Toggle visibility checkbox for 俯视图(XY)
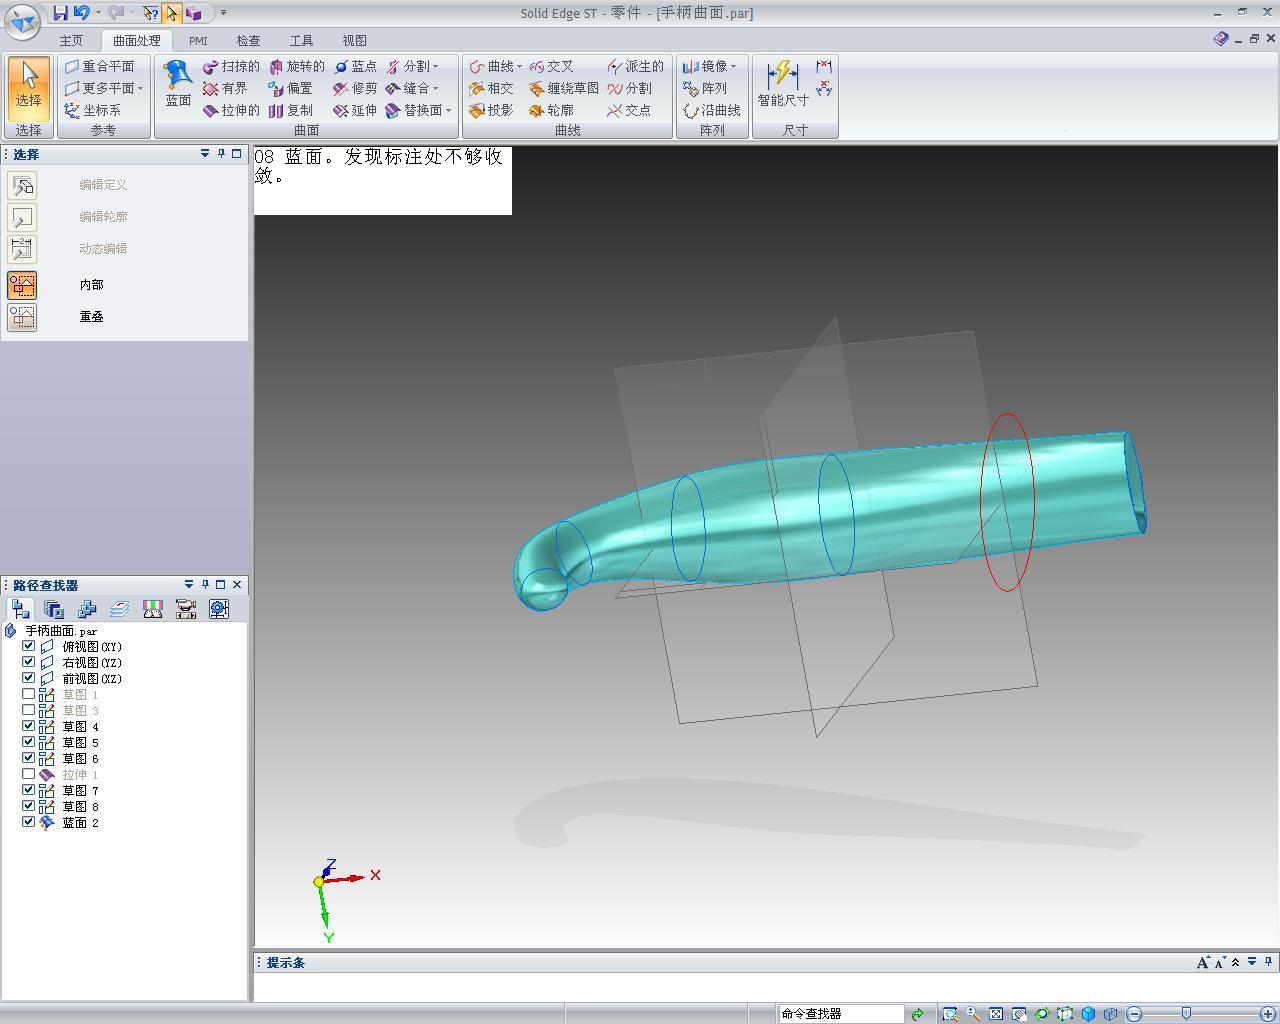This screenshot has width=1280, height=1024. click(x=29, y=646)
